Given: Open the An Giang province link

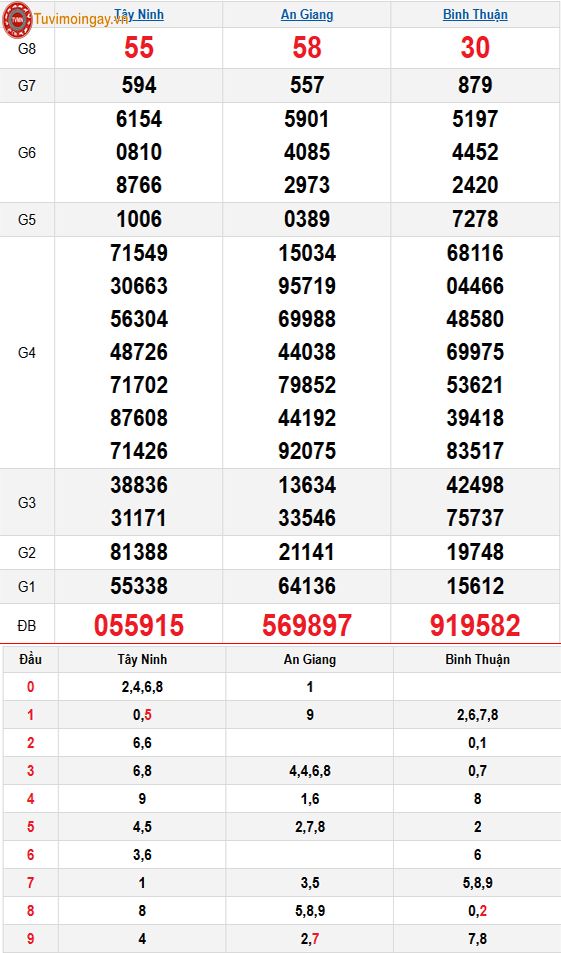Looking at the screenshot, I should coord(307,14).
